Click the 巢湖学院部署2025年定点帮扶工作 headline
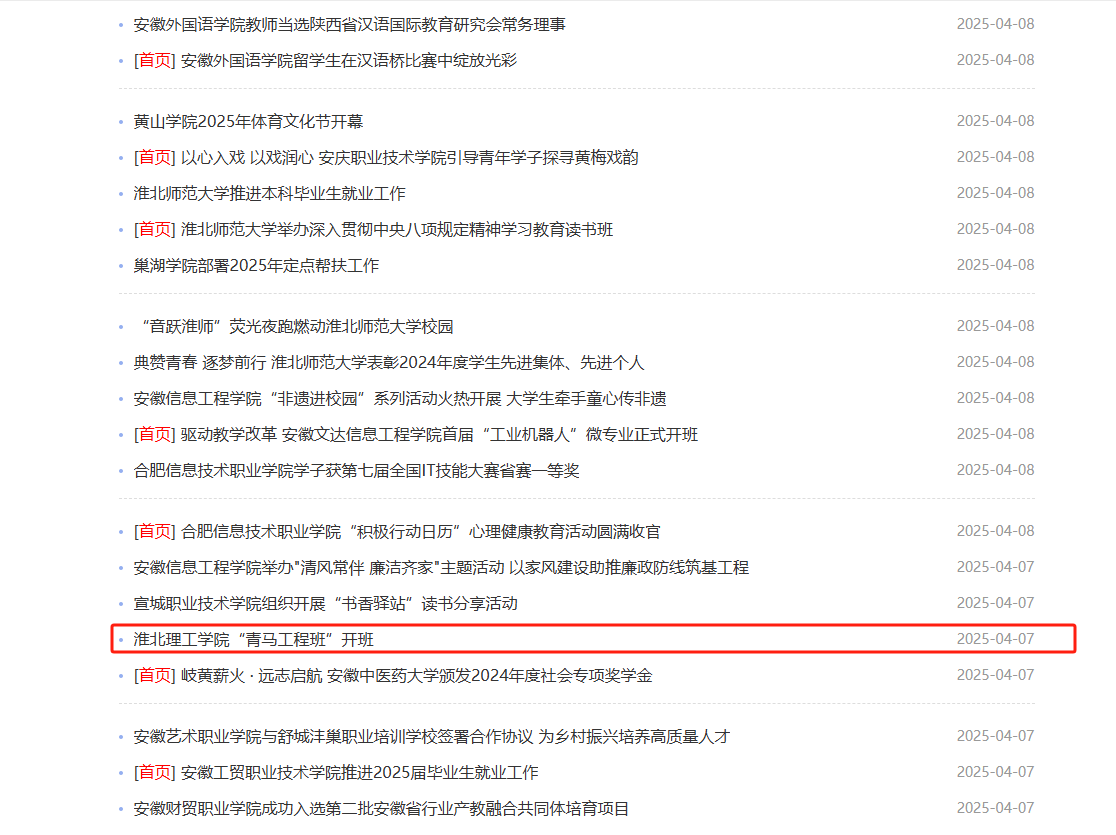The image size is (1116, 835). click(256, 266)
